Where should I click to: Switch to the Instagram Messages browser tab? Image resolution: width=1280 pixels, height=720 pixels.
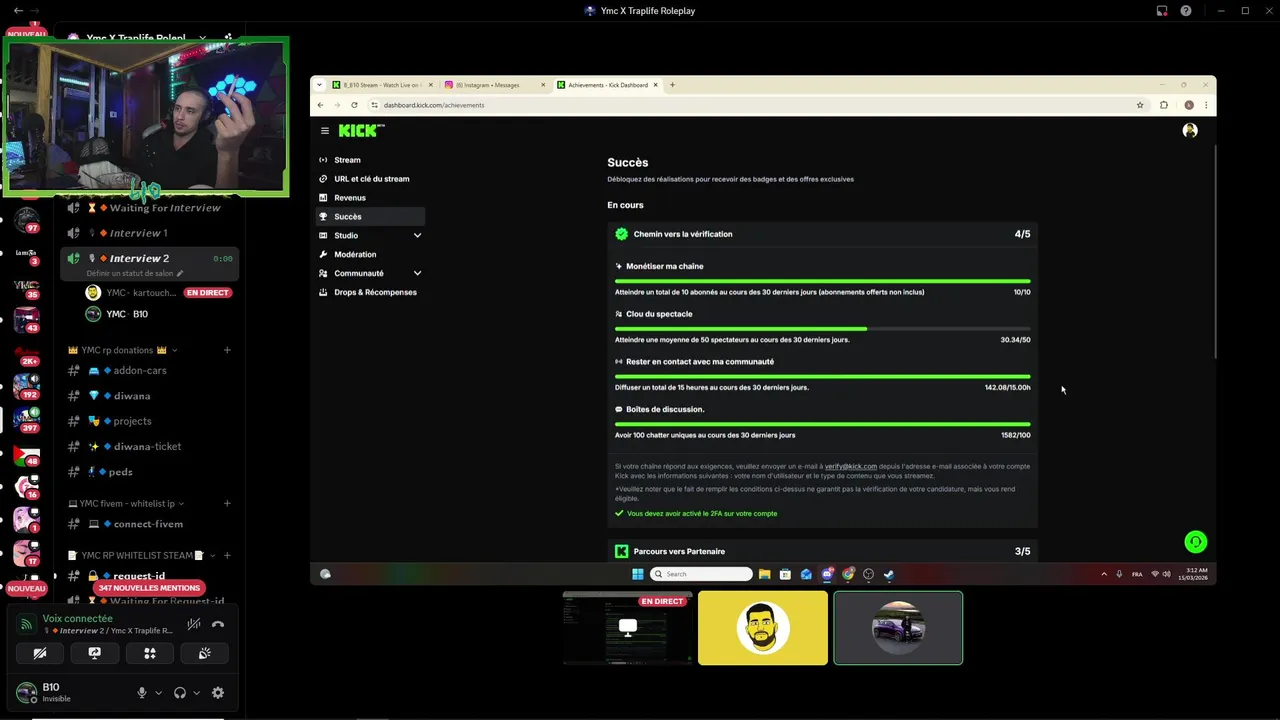[x=495, y=85]
